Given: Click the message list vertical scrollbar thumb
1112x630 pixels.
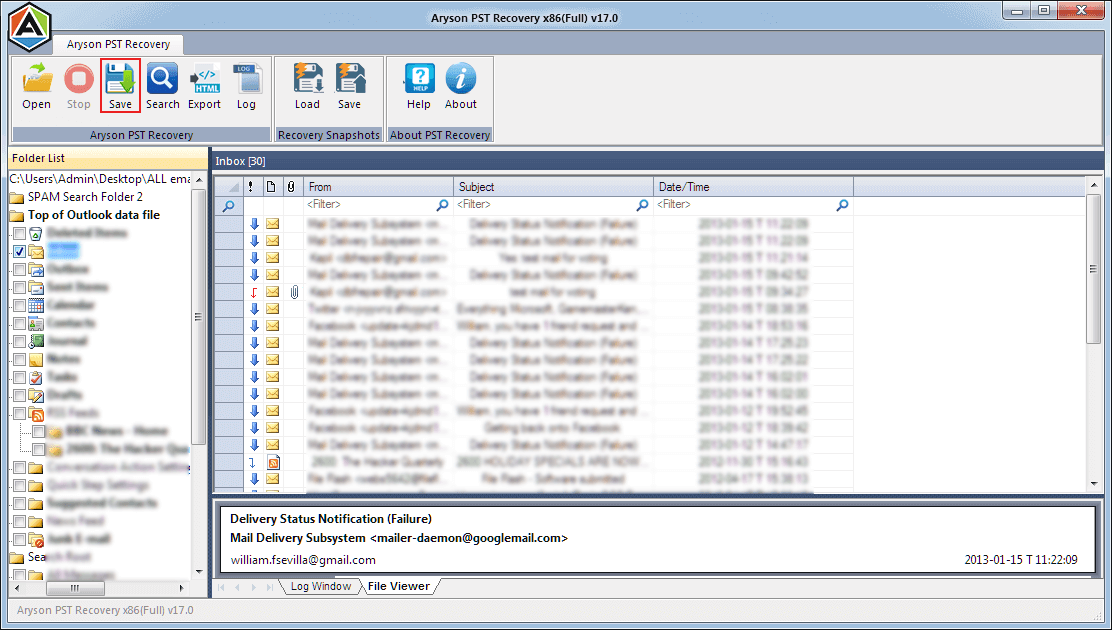Looking at the screenshot, I should tap(1094, 268).
